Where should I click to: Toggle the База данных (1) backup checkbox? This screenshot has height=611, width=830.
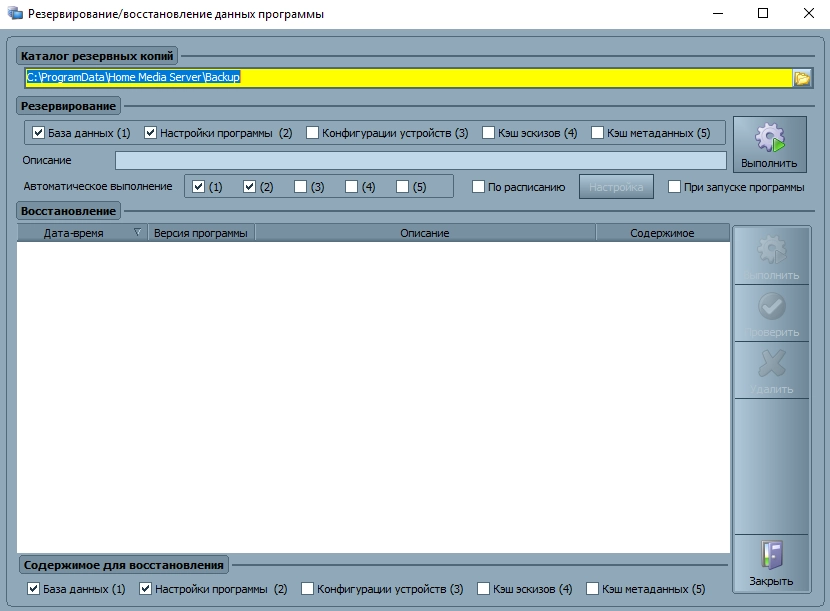pos(39,133)
